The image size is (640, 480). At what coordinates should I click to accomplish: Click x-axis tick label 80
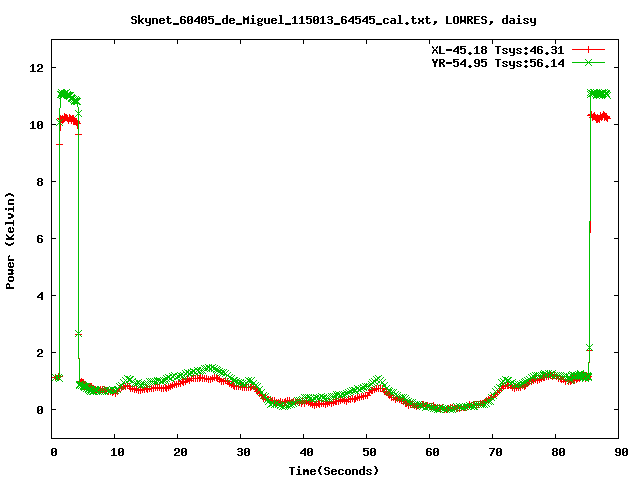click(x=558, y=452)
